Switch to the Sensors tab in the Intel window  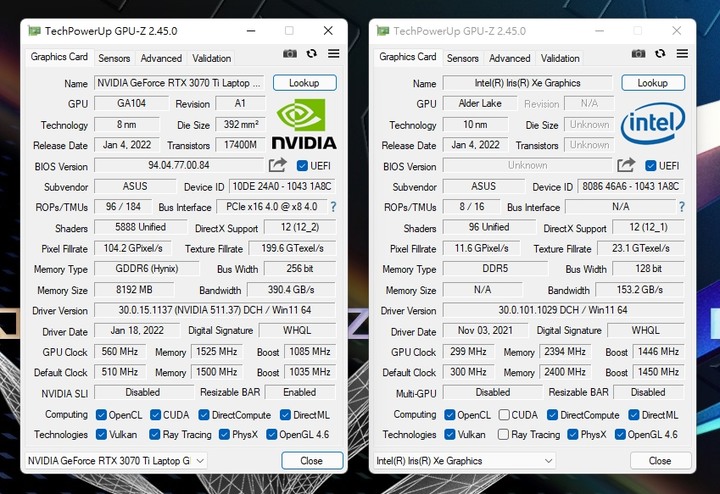462,58
